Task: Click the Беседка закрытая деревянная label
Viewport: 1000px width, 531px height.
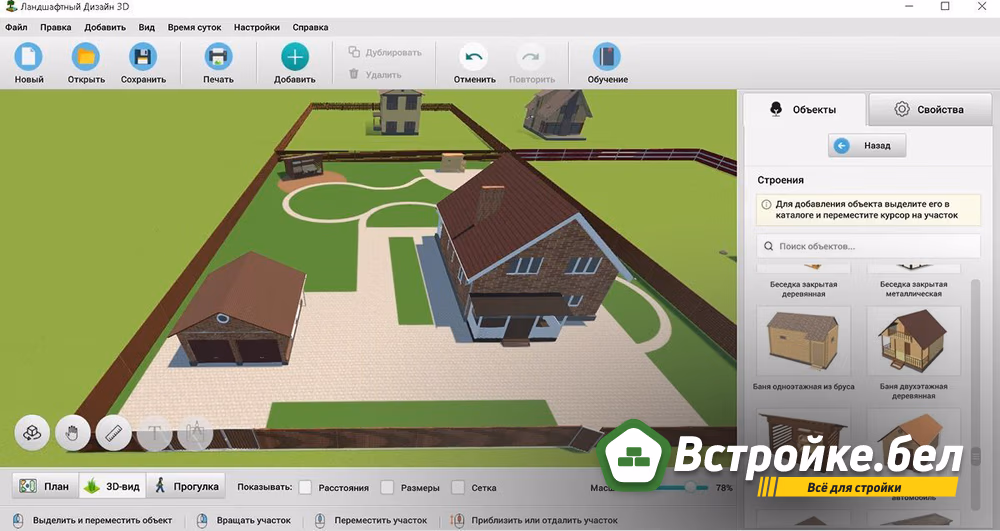Action: [804, 289]
